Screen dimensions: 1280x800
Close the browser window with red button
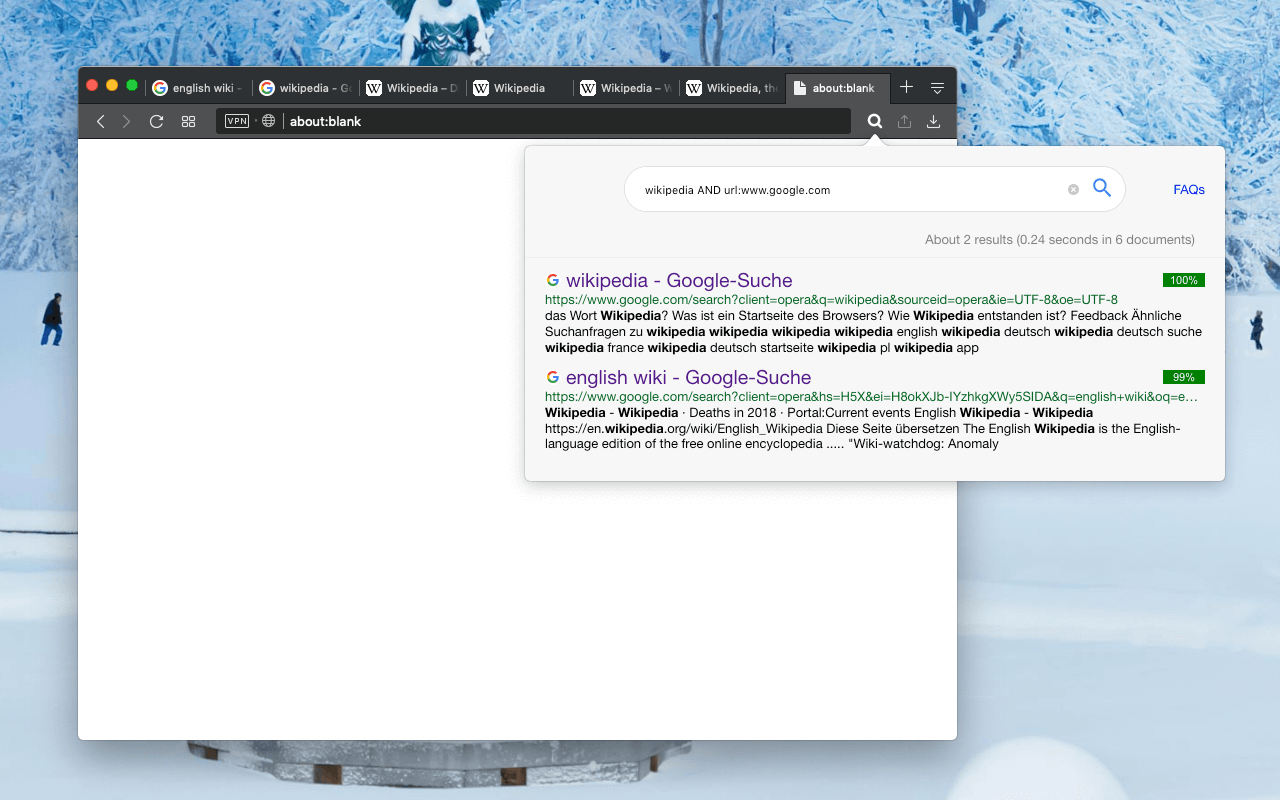[92, 85]
